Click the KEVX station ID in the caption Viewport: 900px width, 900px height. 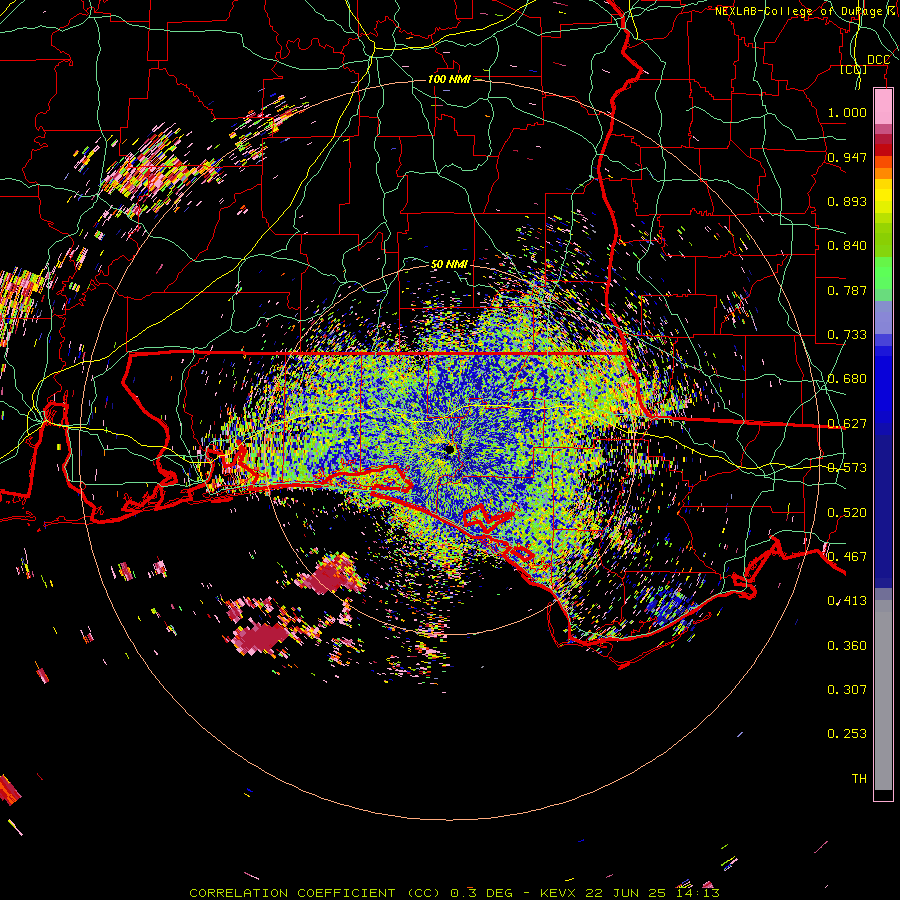pyautogui.click(x=559, y=893)
